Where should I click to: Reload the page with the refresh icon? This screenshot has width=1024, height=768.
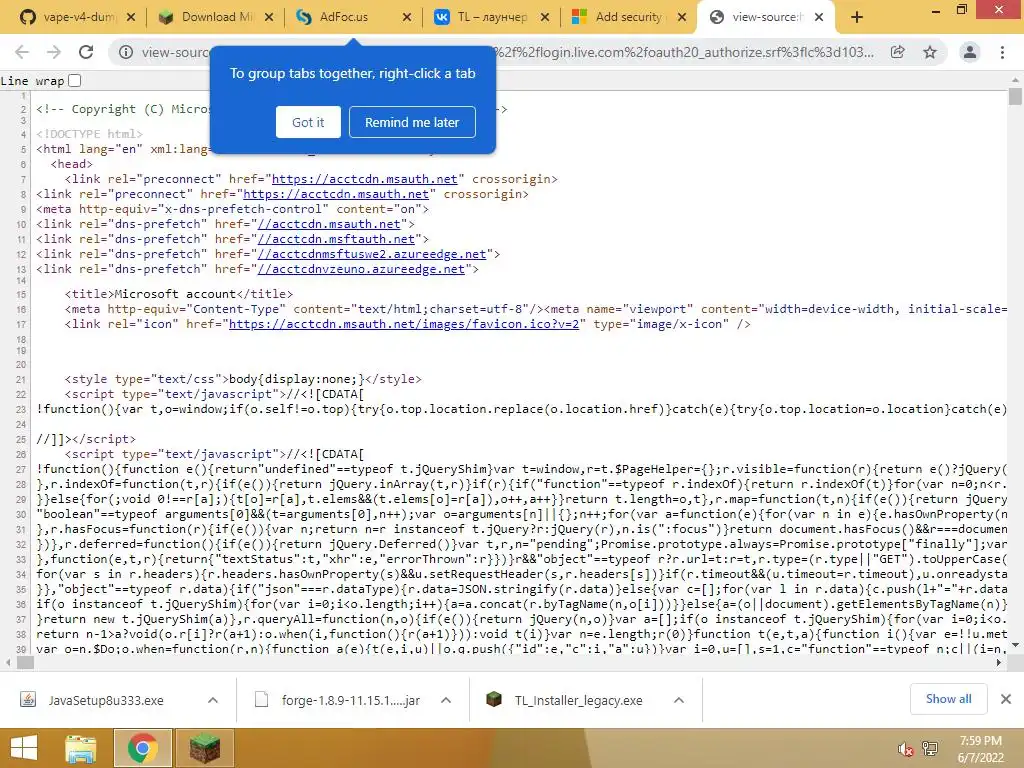86,52
